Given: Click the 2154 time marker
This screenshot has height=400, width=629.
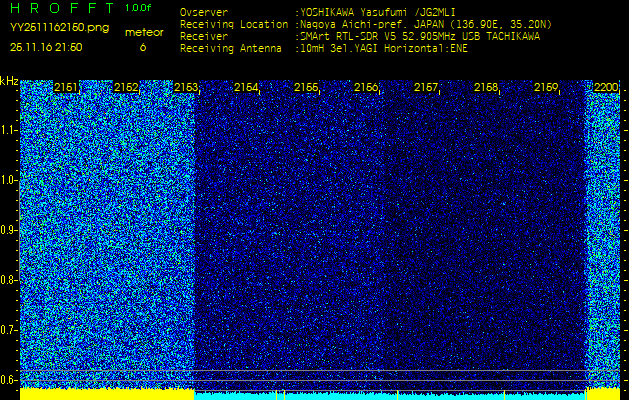Looking at the screenshot, I should tap(246, 87).
